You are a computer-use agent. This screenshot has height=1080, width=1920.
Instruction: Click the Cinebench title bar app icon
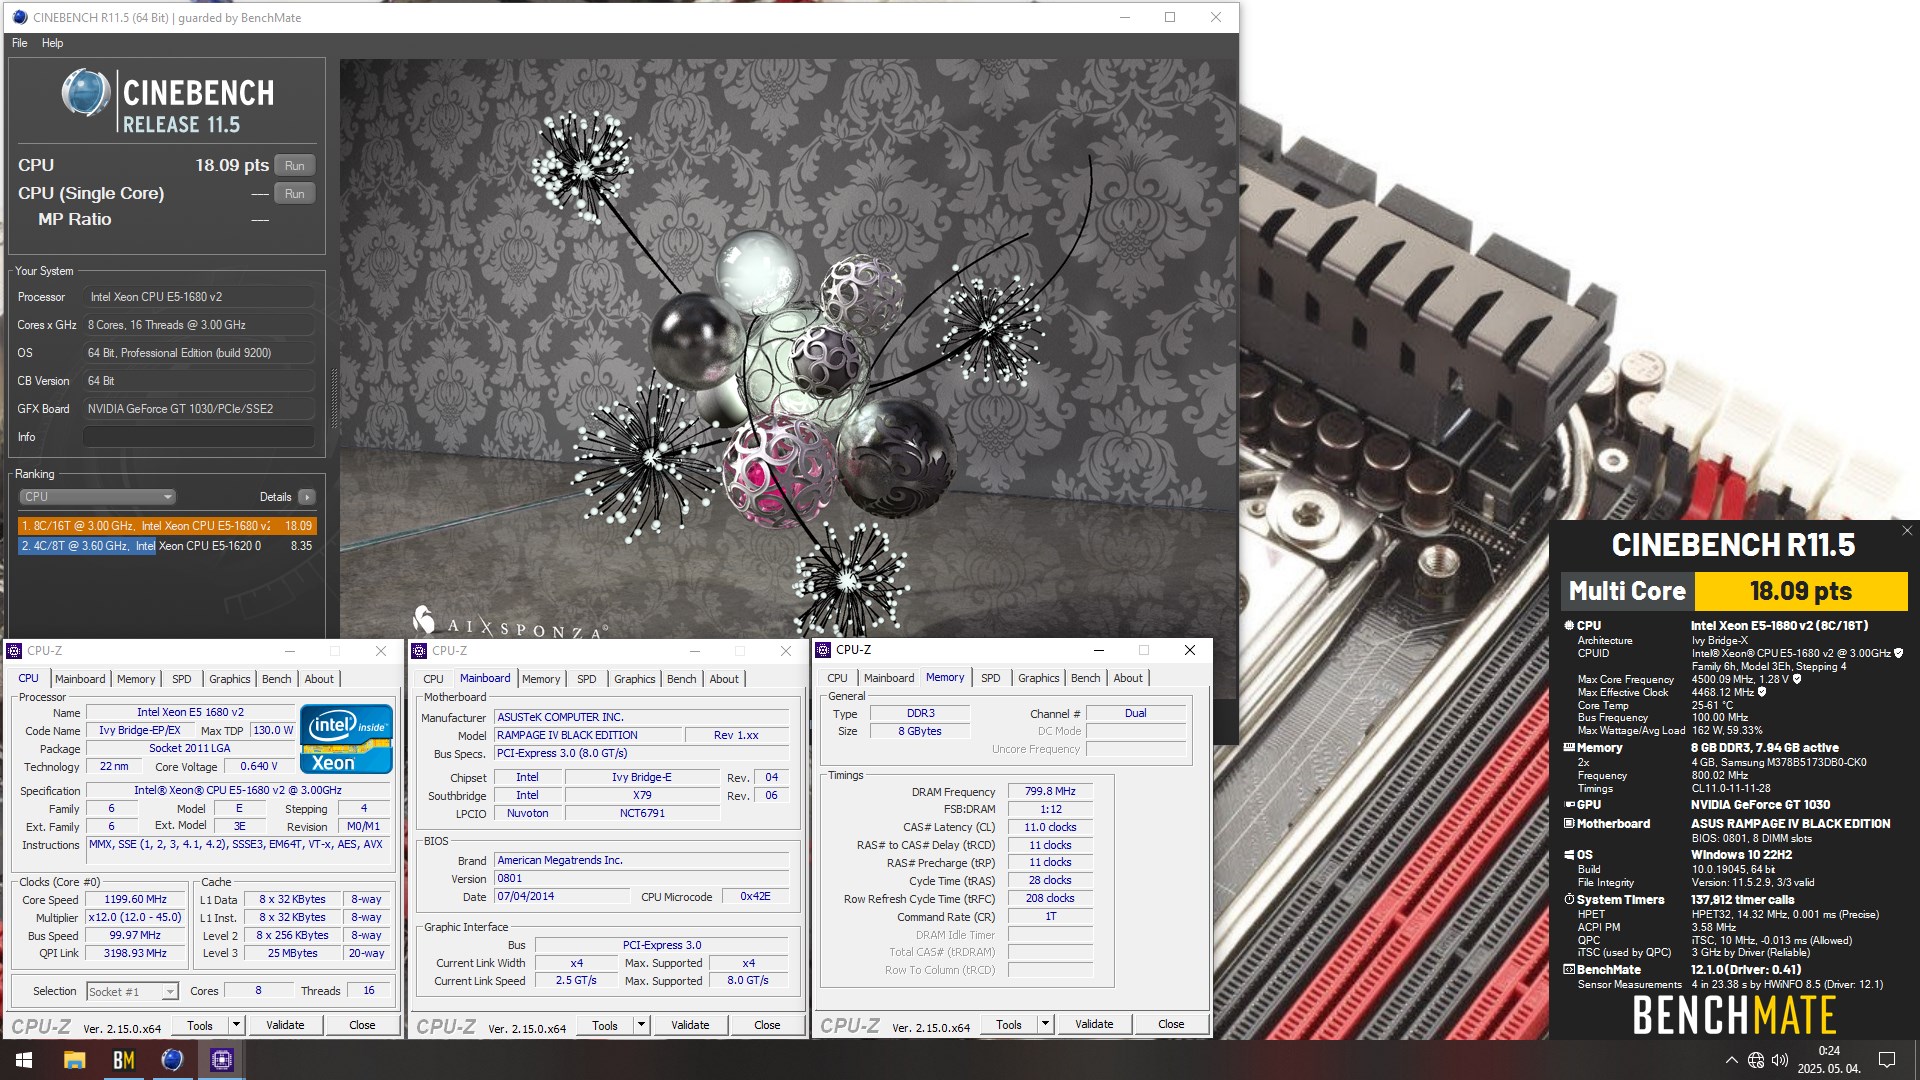point(19,17)
